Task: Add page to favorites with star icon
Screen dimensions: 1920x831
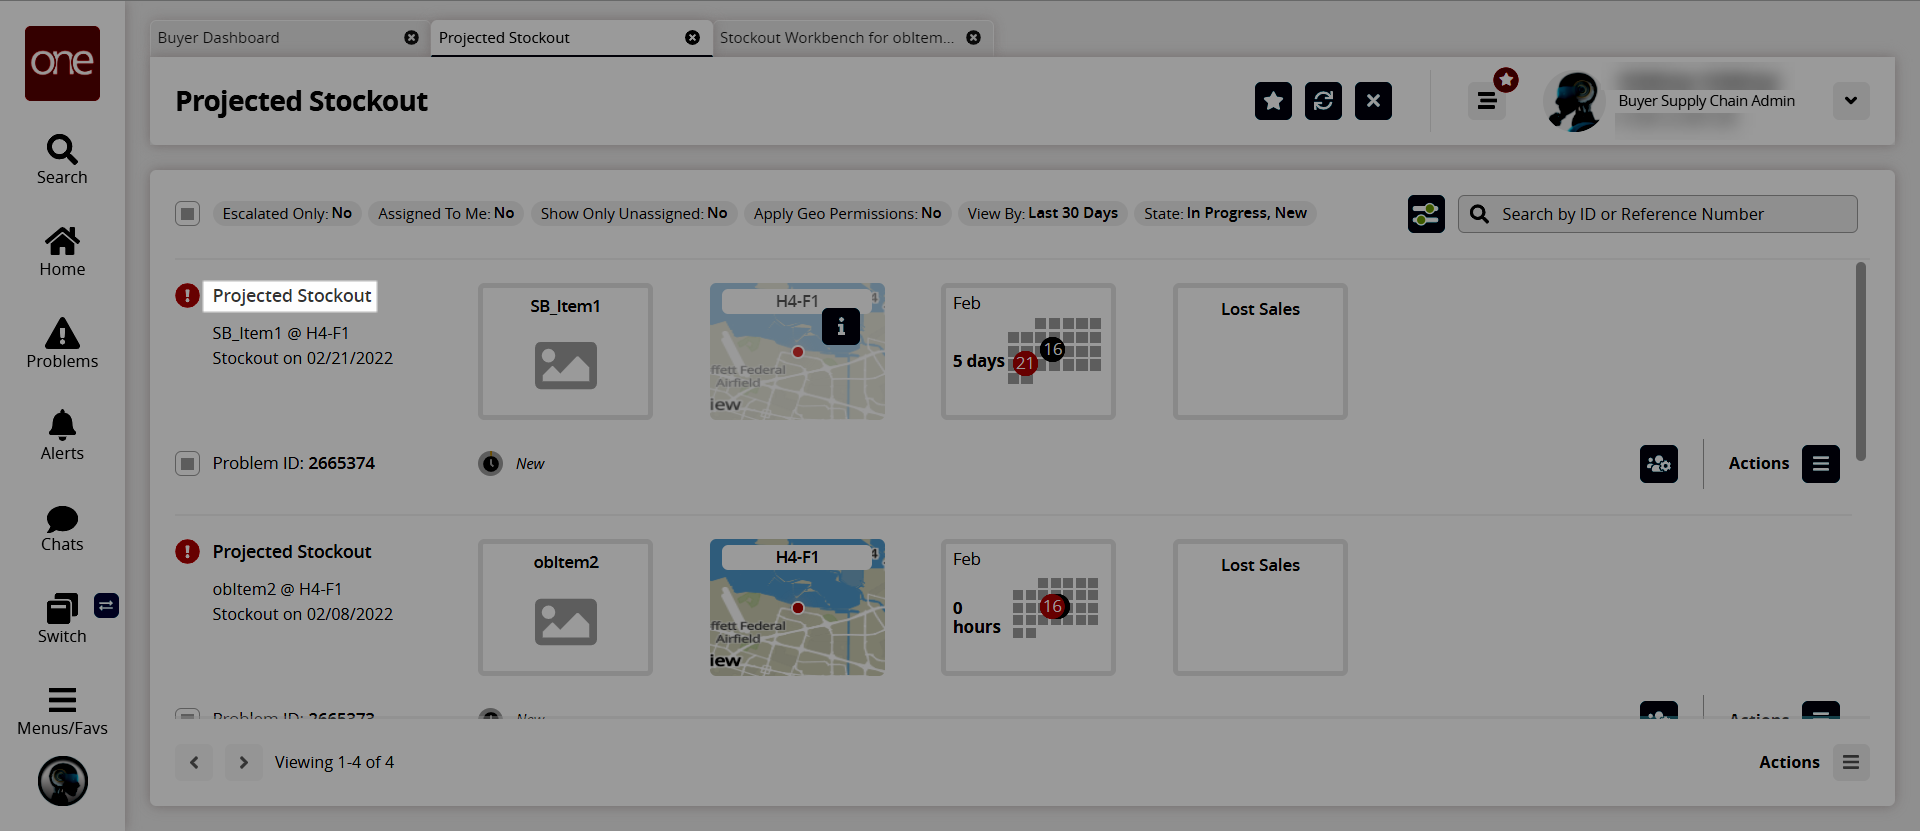Action: [x=1273, y=101]
